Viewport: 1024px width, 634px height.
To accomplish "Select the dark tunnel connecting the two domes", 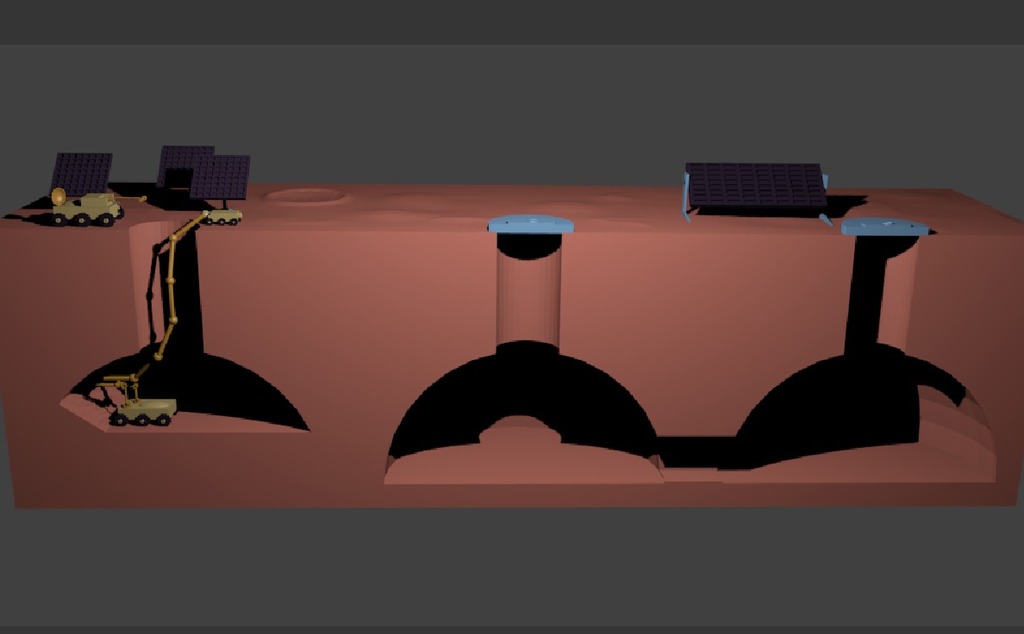I will pyautogui.click(x=694, y=451).
